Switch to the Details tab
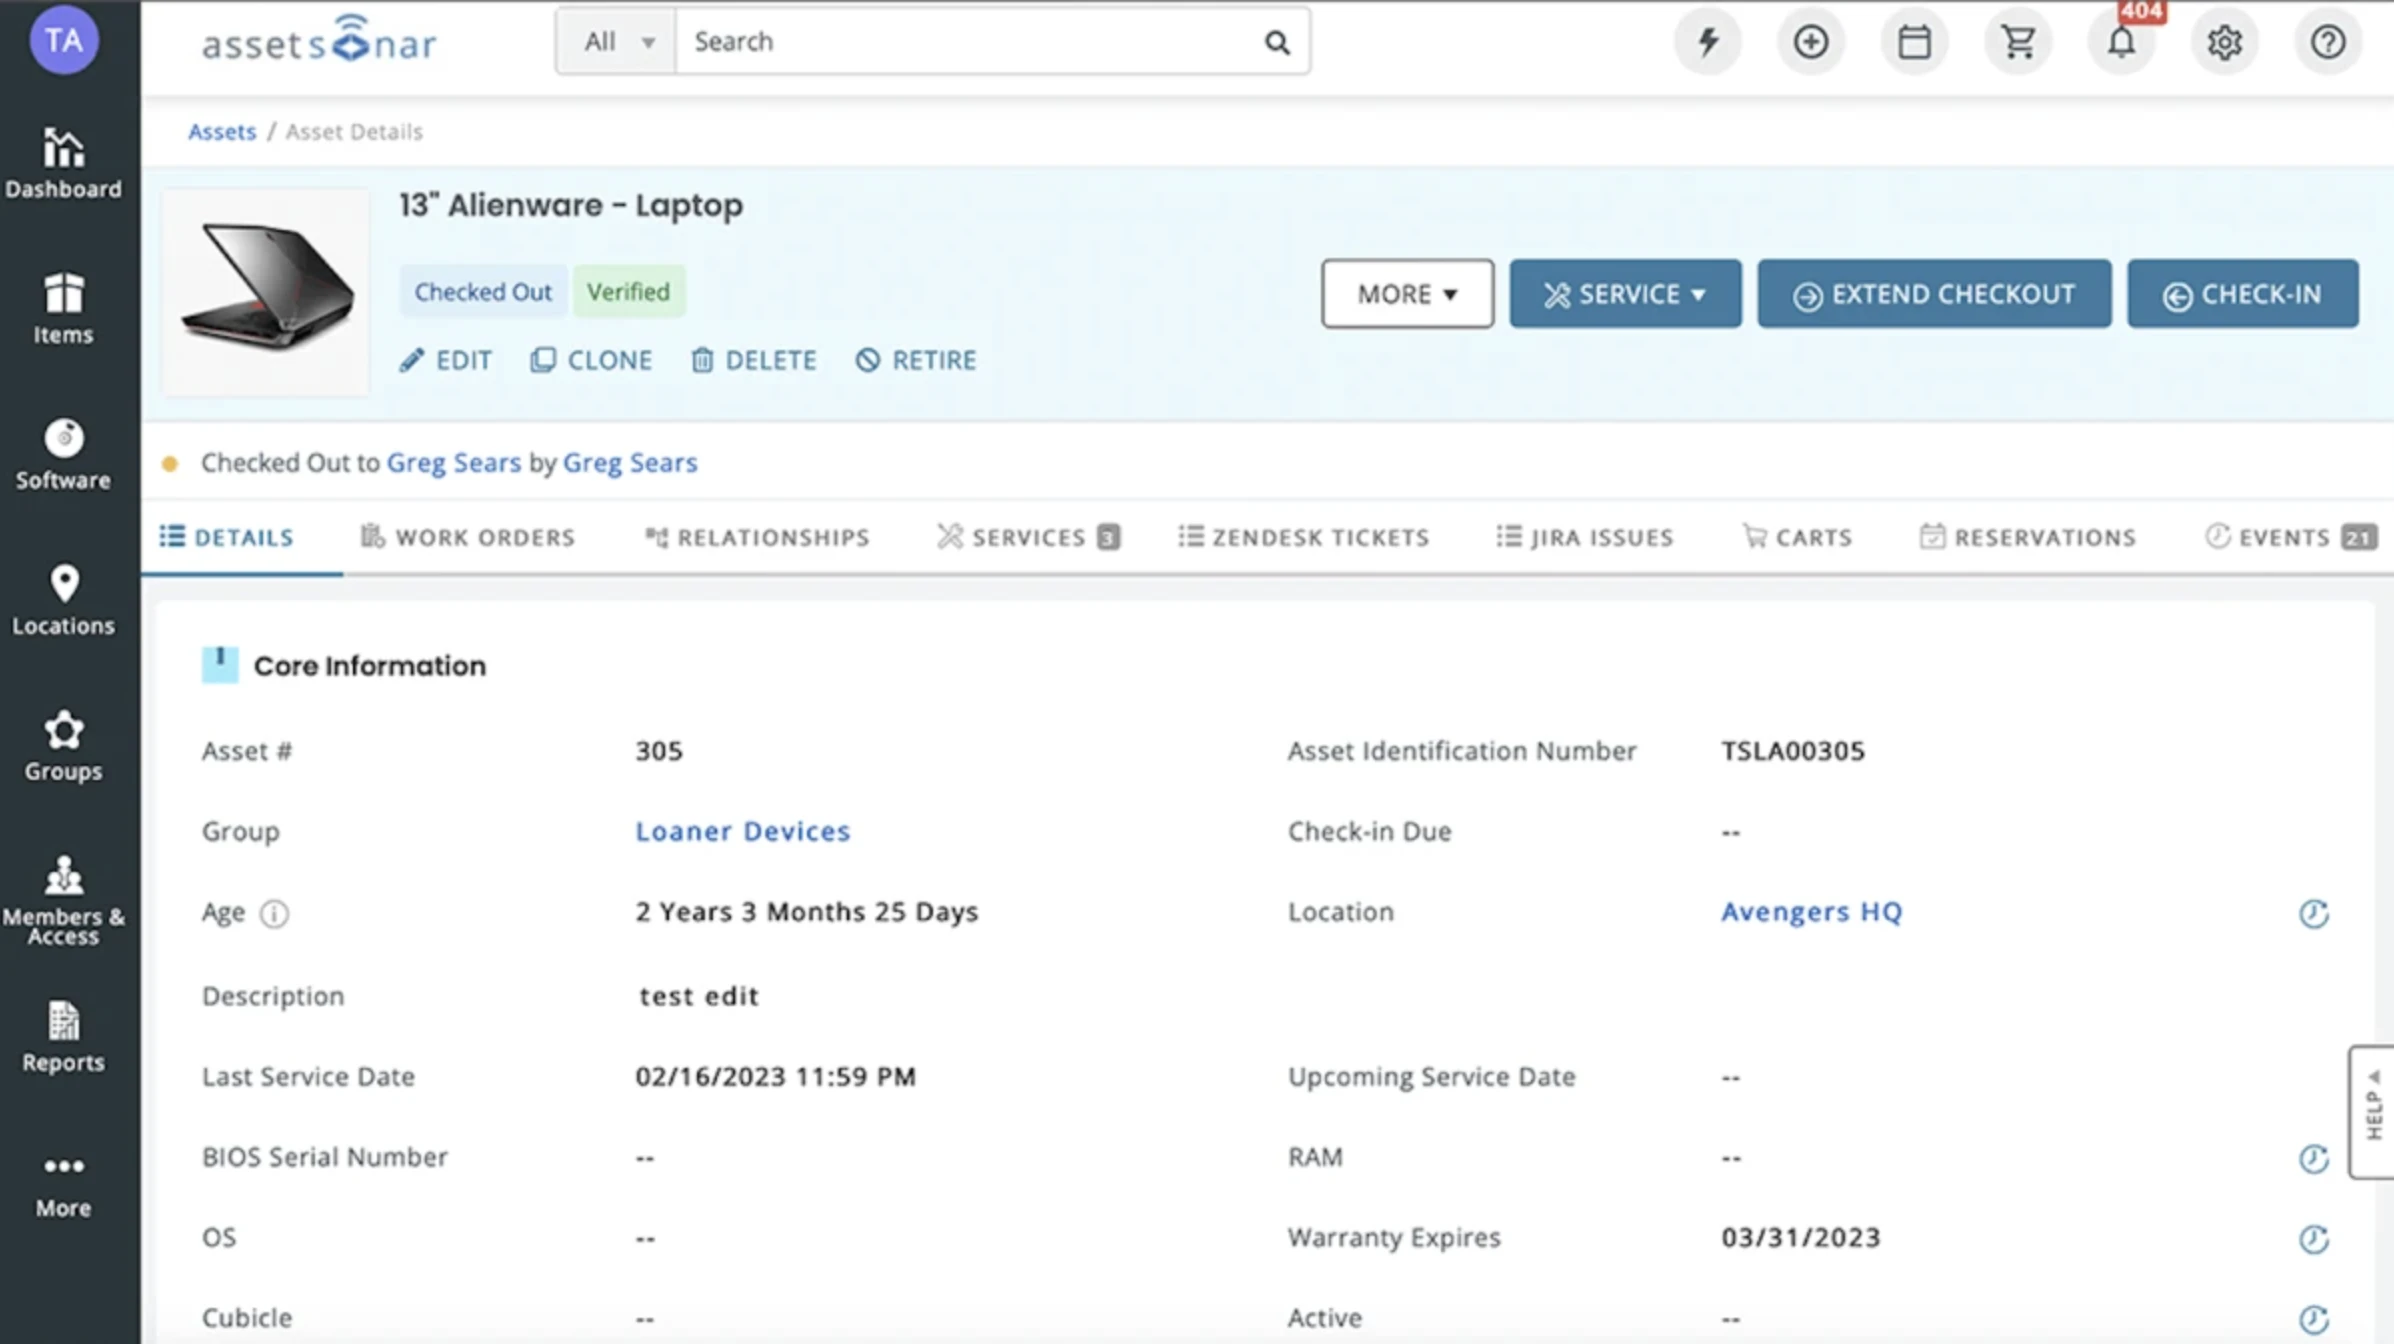The width and height of the screenshot is (2394, 1344). tap(227, 537)
